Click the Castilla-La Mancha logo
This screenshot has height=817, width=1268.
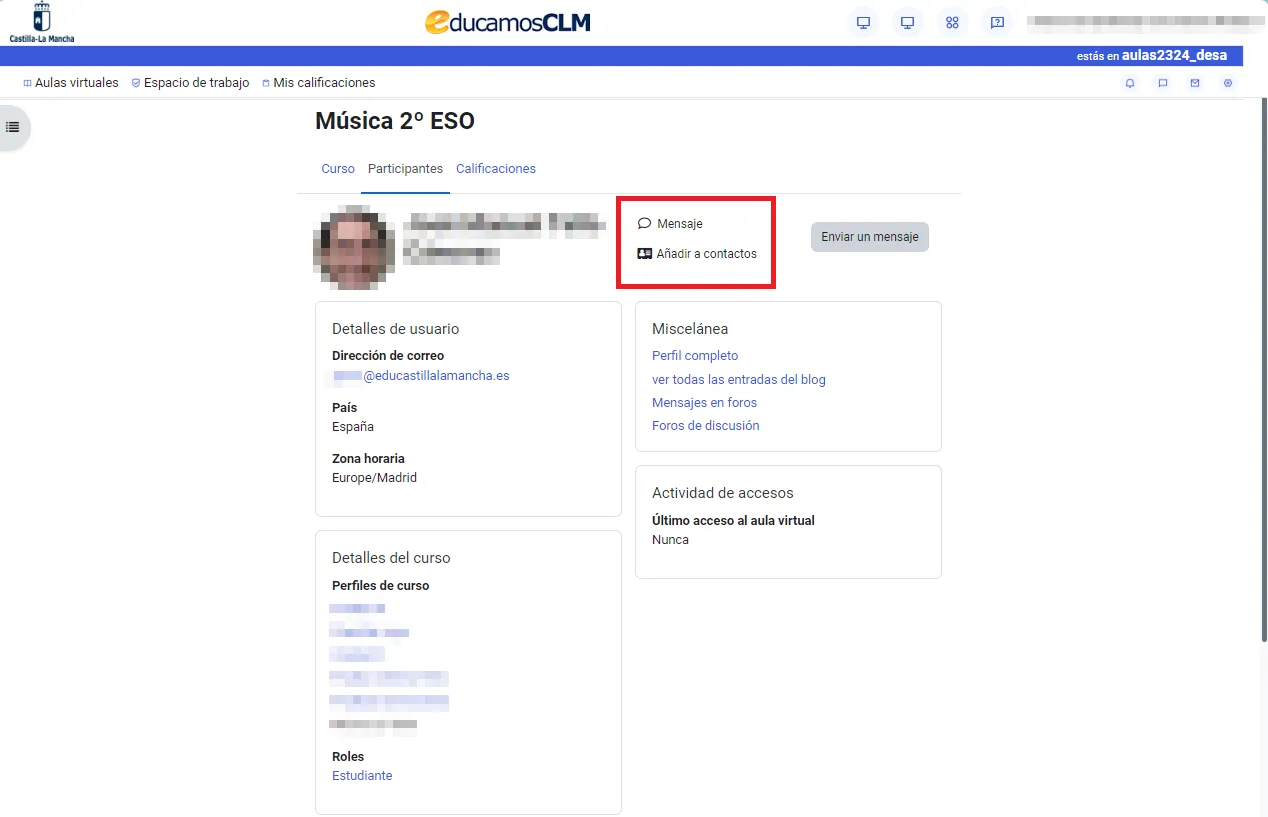point(42,22)
